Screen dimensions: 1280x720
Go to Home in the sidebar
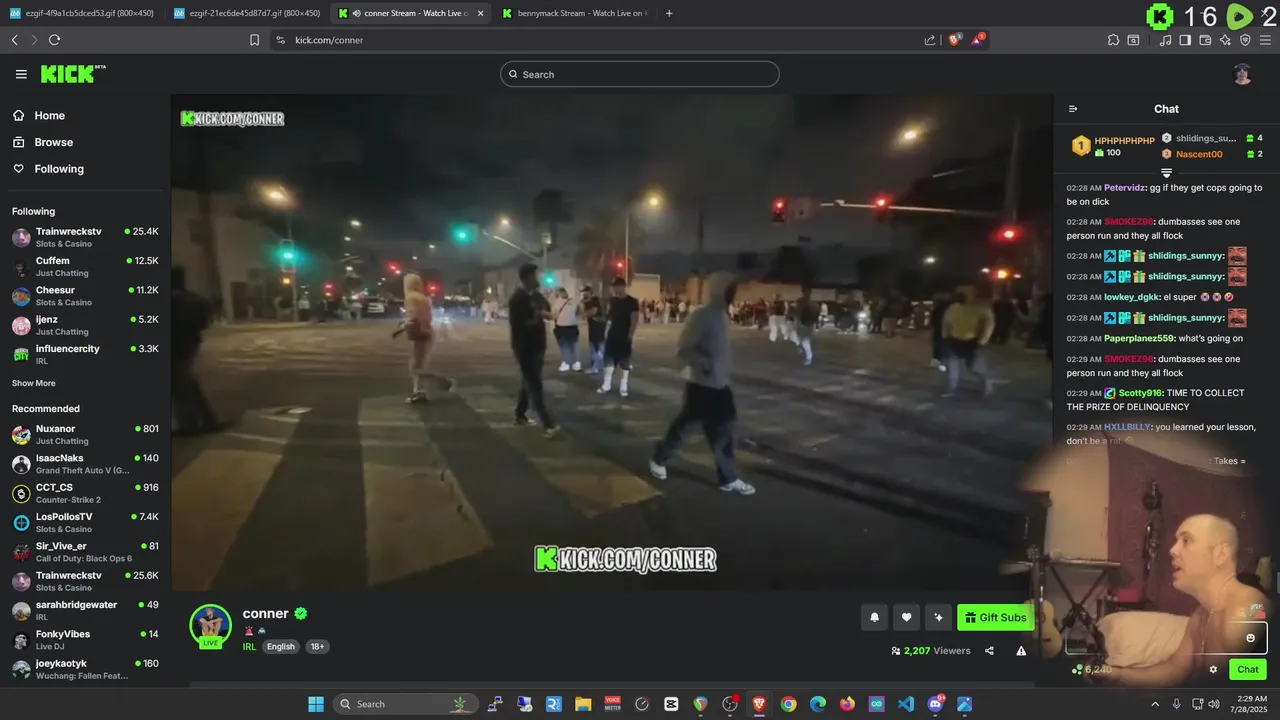click(x=85, y=115)
